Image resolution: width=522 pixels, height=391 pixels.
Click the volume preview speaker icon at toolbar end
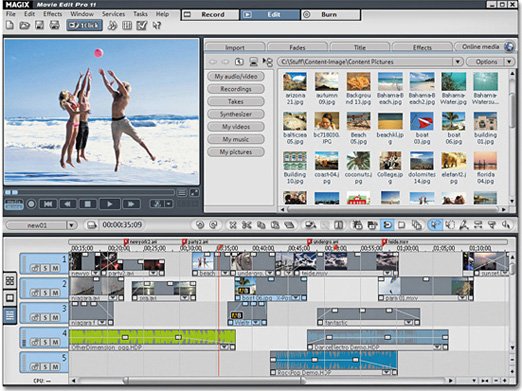506,225
